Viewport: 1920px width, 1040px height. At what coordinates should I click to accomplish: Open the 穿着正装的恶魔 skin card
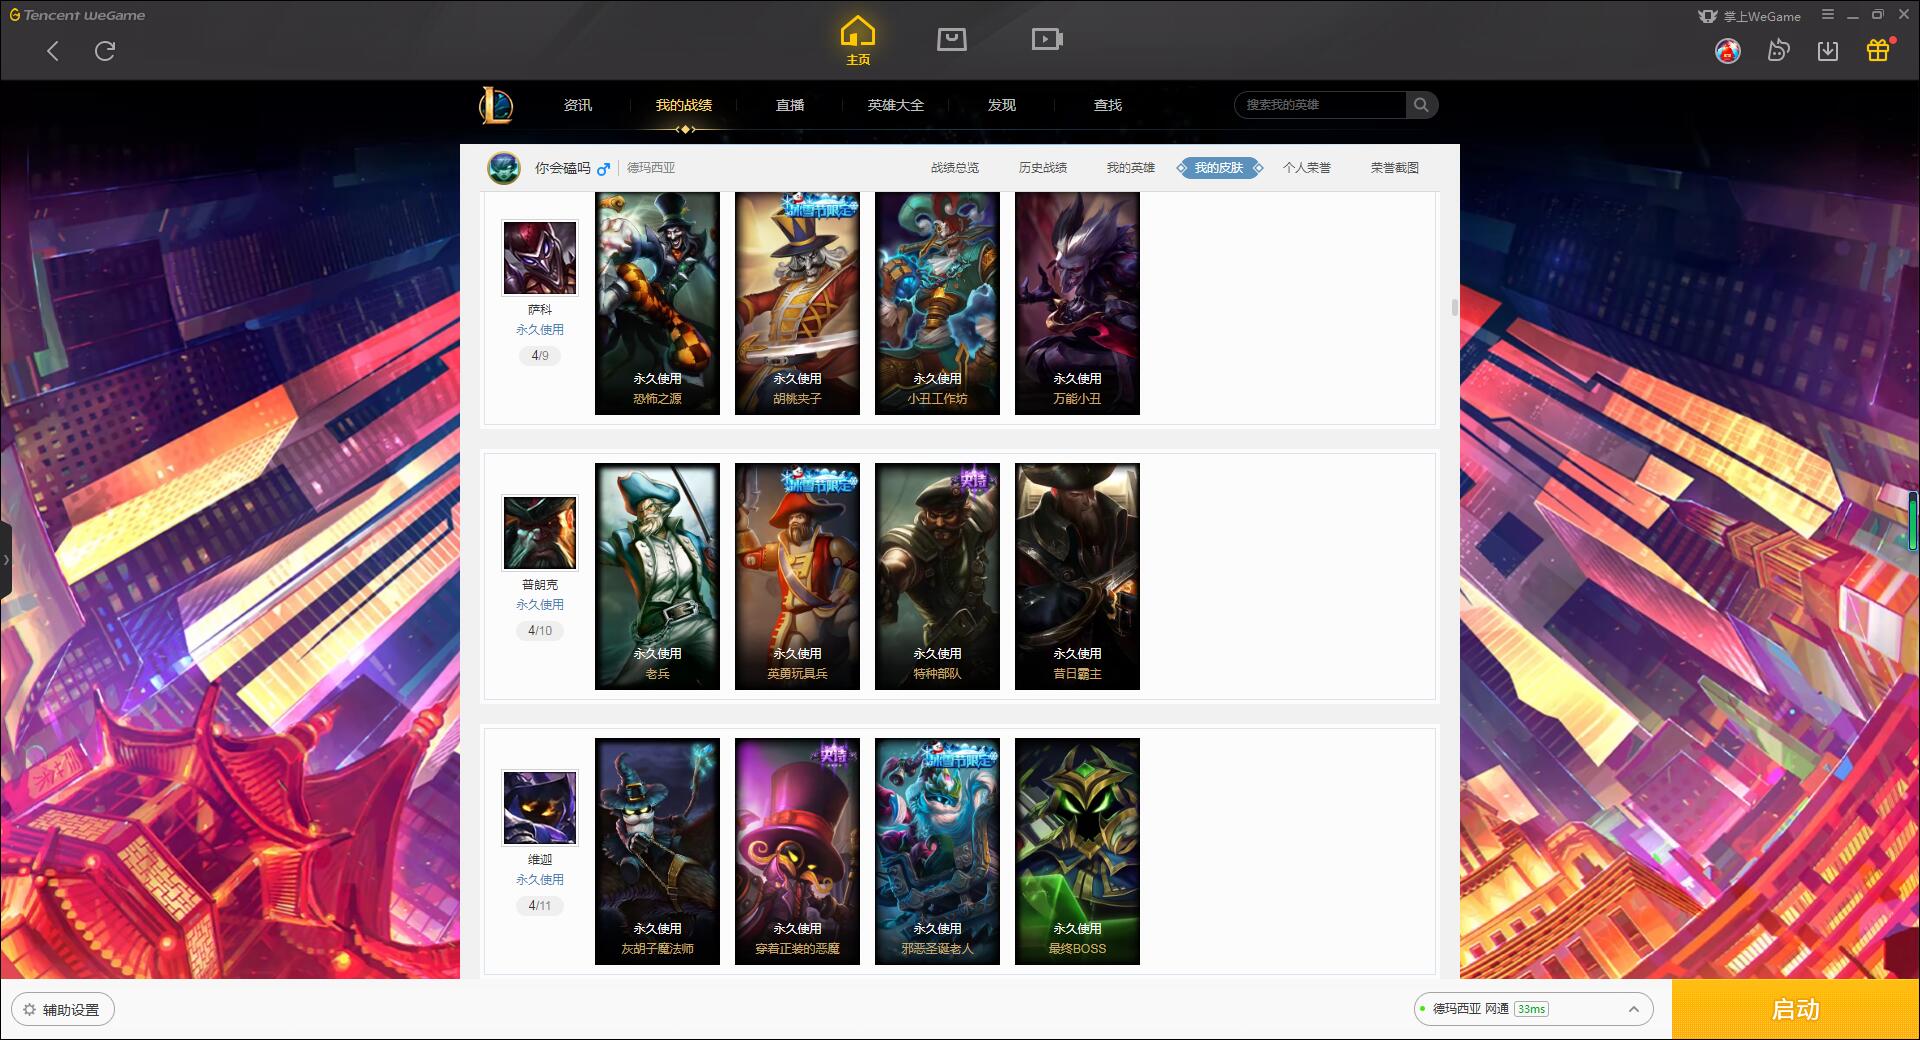pyautogui.click(x=797, y=851)
